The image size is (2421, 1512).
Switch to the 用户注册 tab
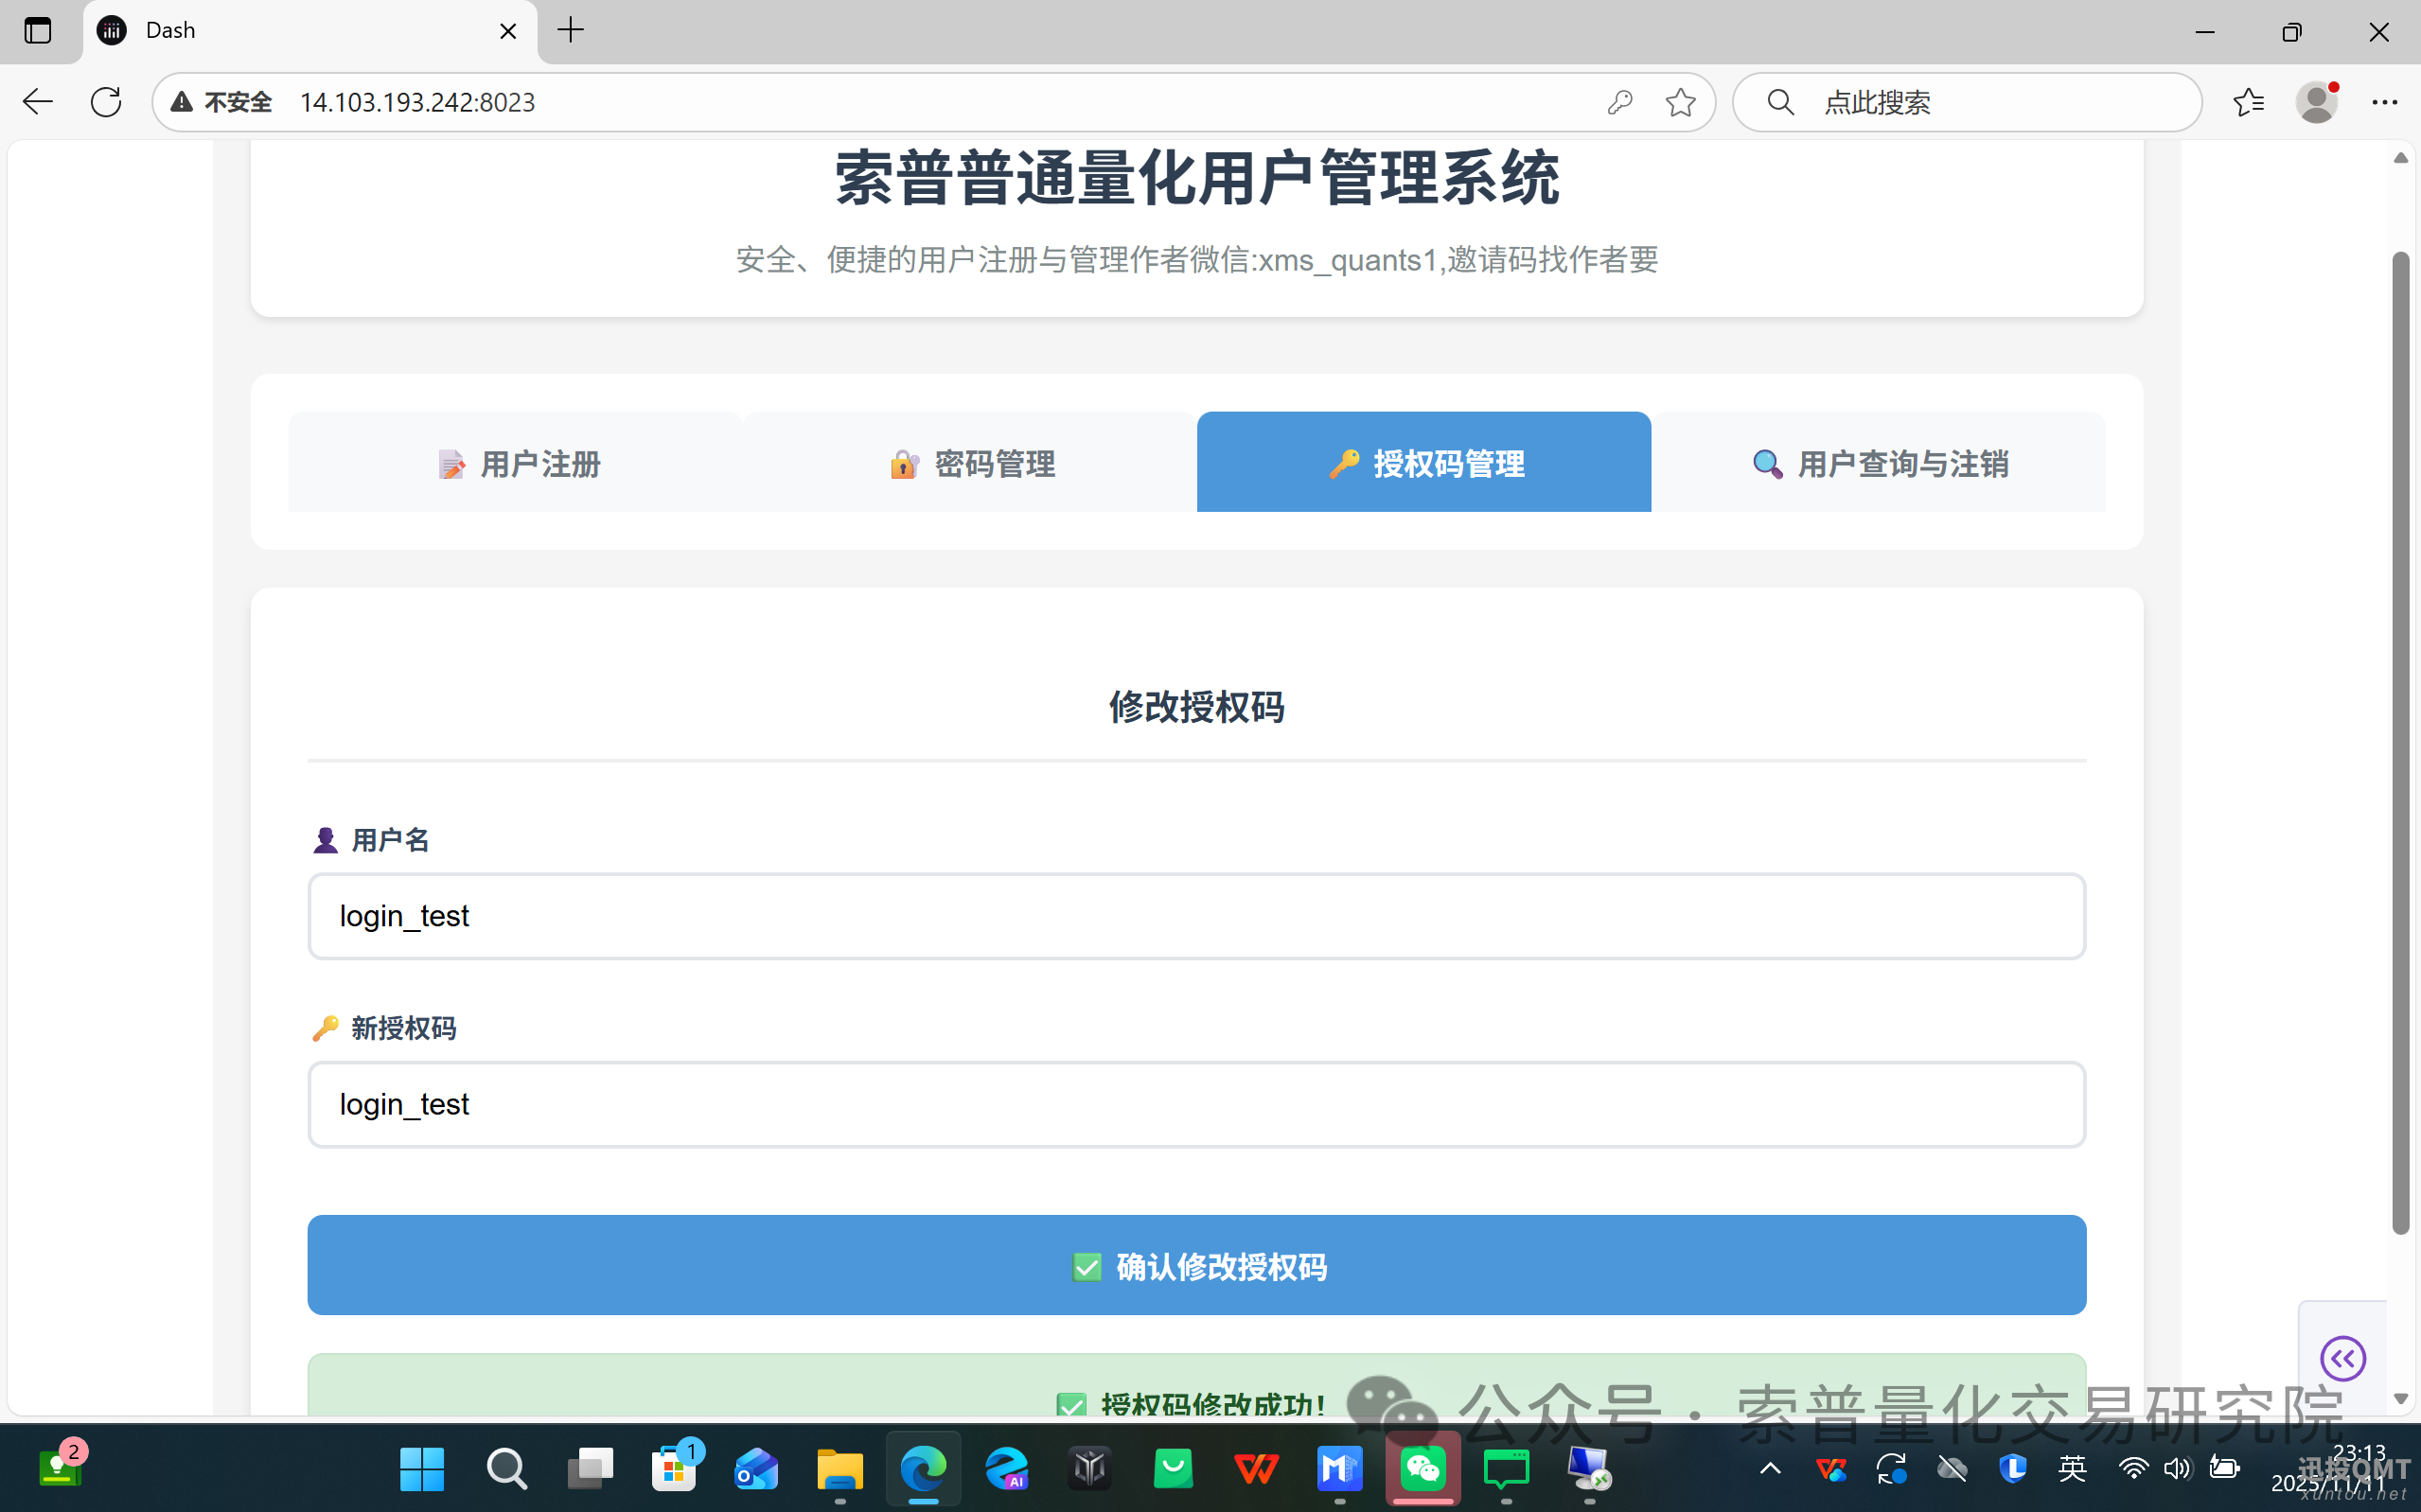point(518,463)
